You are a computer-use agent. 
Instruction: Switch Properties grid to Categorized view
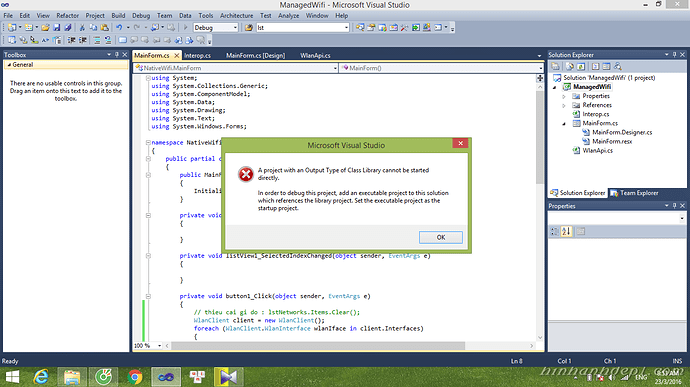point(554,231)
